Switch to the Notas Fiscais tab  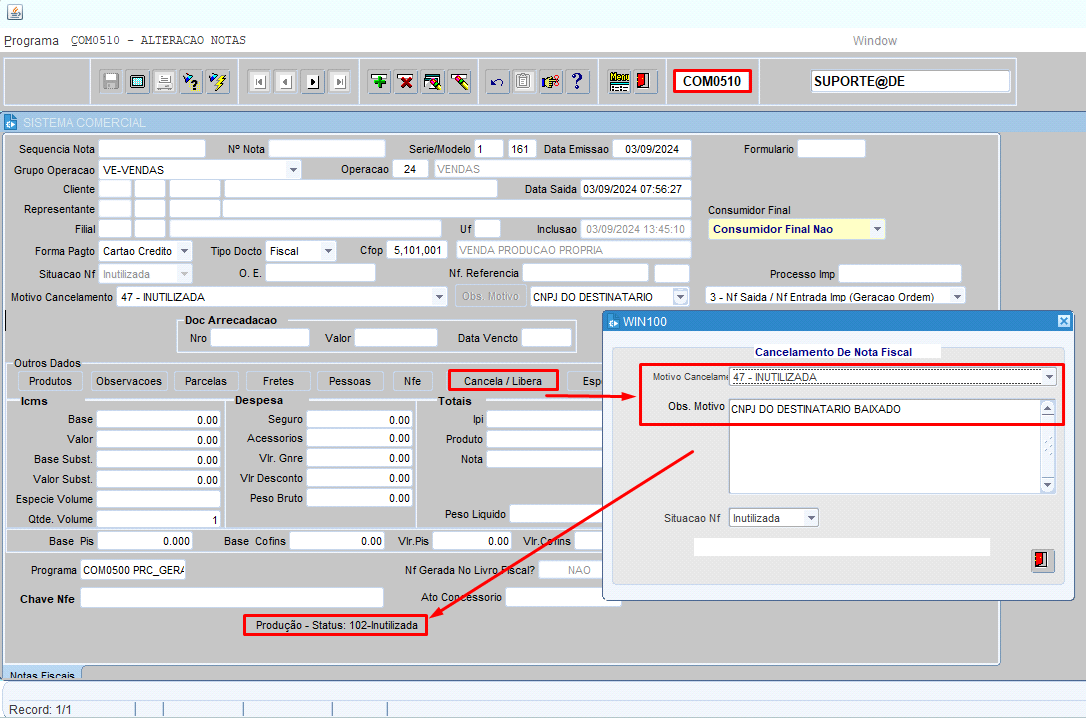click(42, 676)
